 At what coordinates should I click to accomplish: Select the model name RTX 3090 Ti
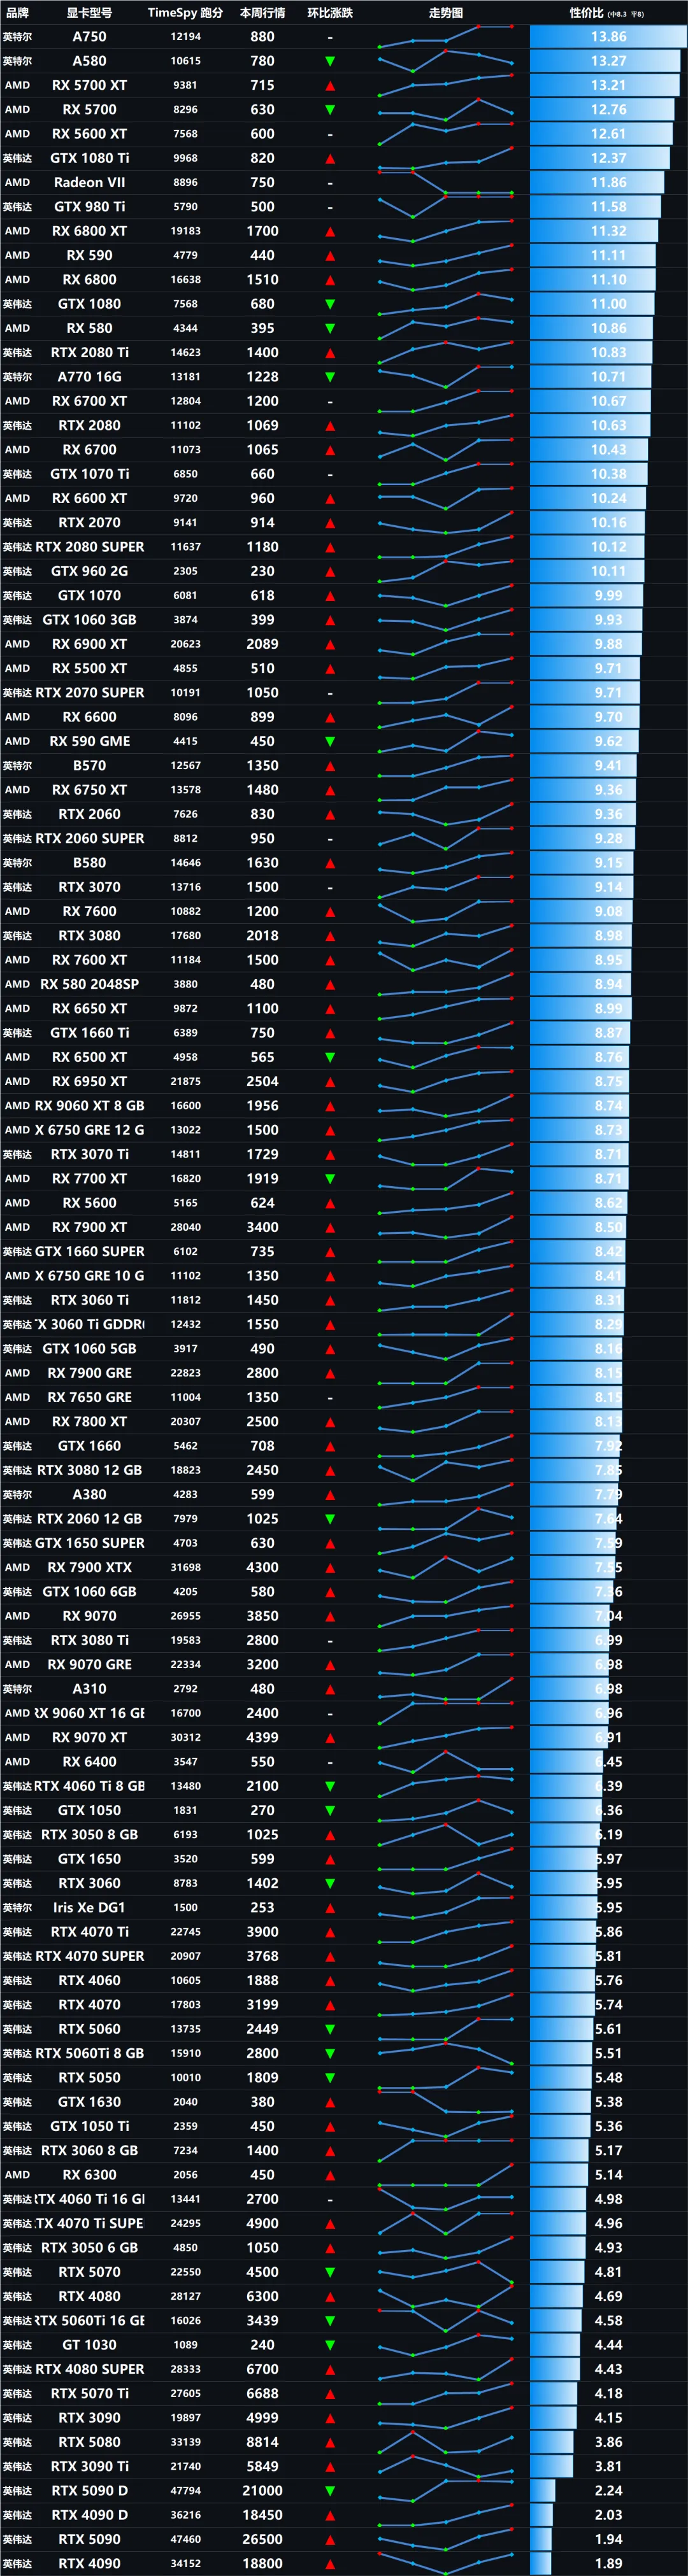89,2467
